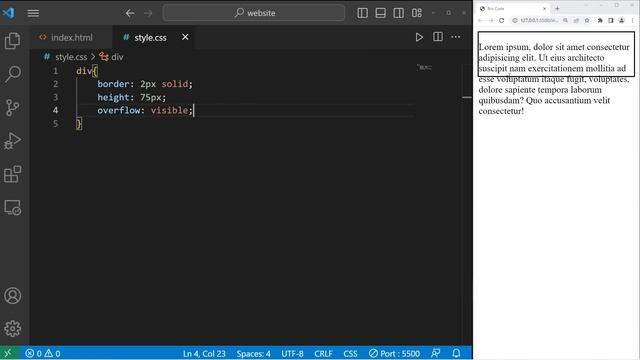Click the browser back arrow
This screenshot has height=360, width=640.
[x=480, y=20]
